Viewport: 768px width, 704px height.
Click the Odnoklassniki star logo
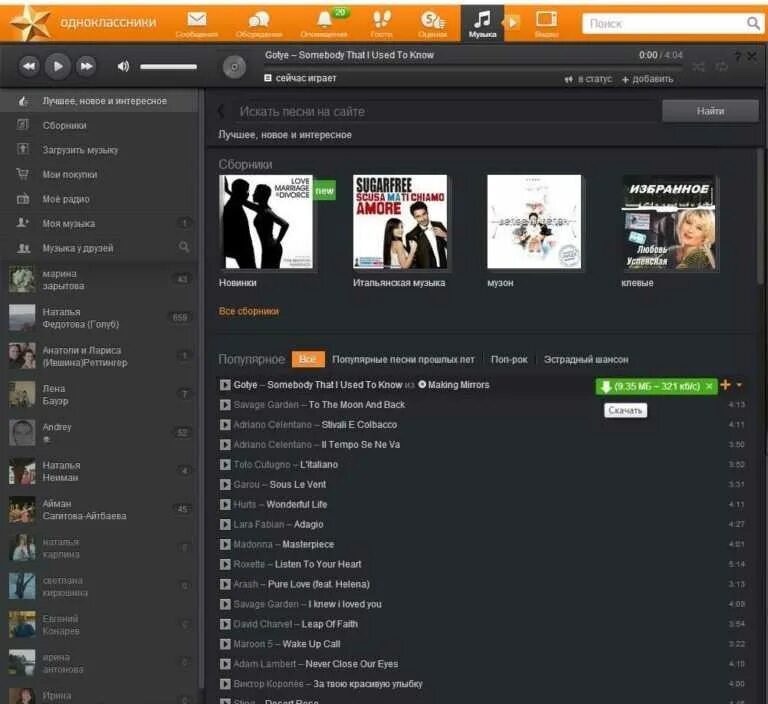coord(29,22)
